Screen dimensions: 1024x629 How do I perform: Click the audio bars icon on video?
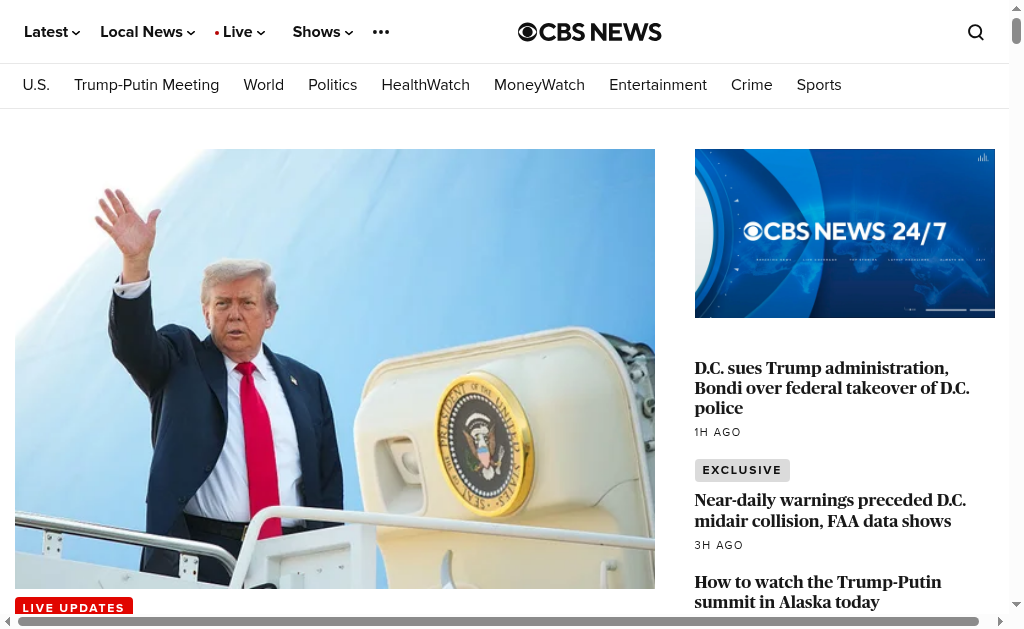click(983, 157)
